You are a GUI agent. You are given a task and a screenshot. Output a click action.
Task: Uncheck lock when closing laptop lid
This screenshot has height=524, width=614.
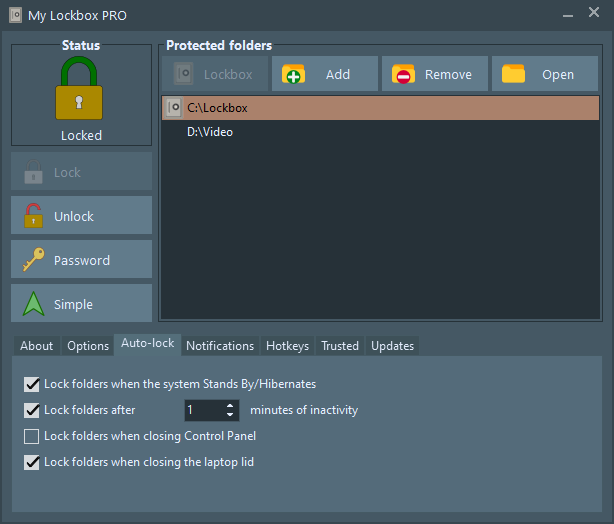point(31,462)
